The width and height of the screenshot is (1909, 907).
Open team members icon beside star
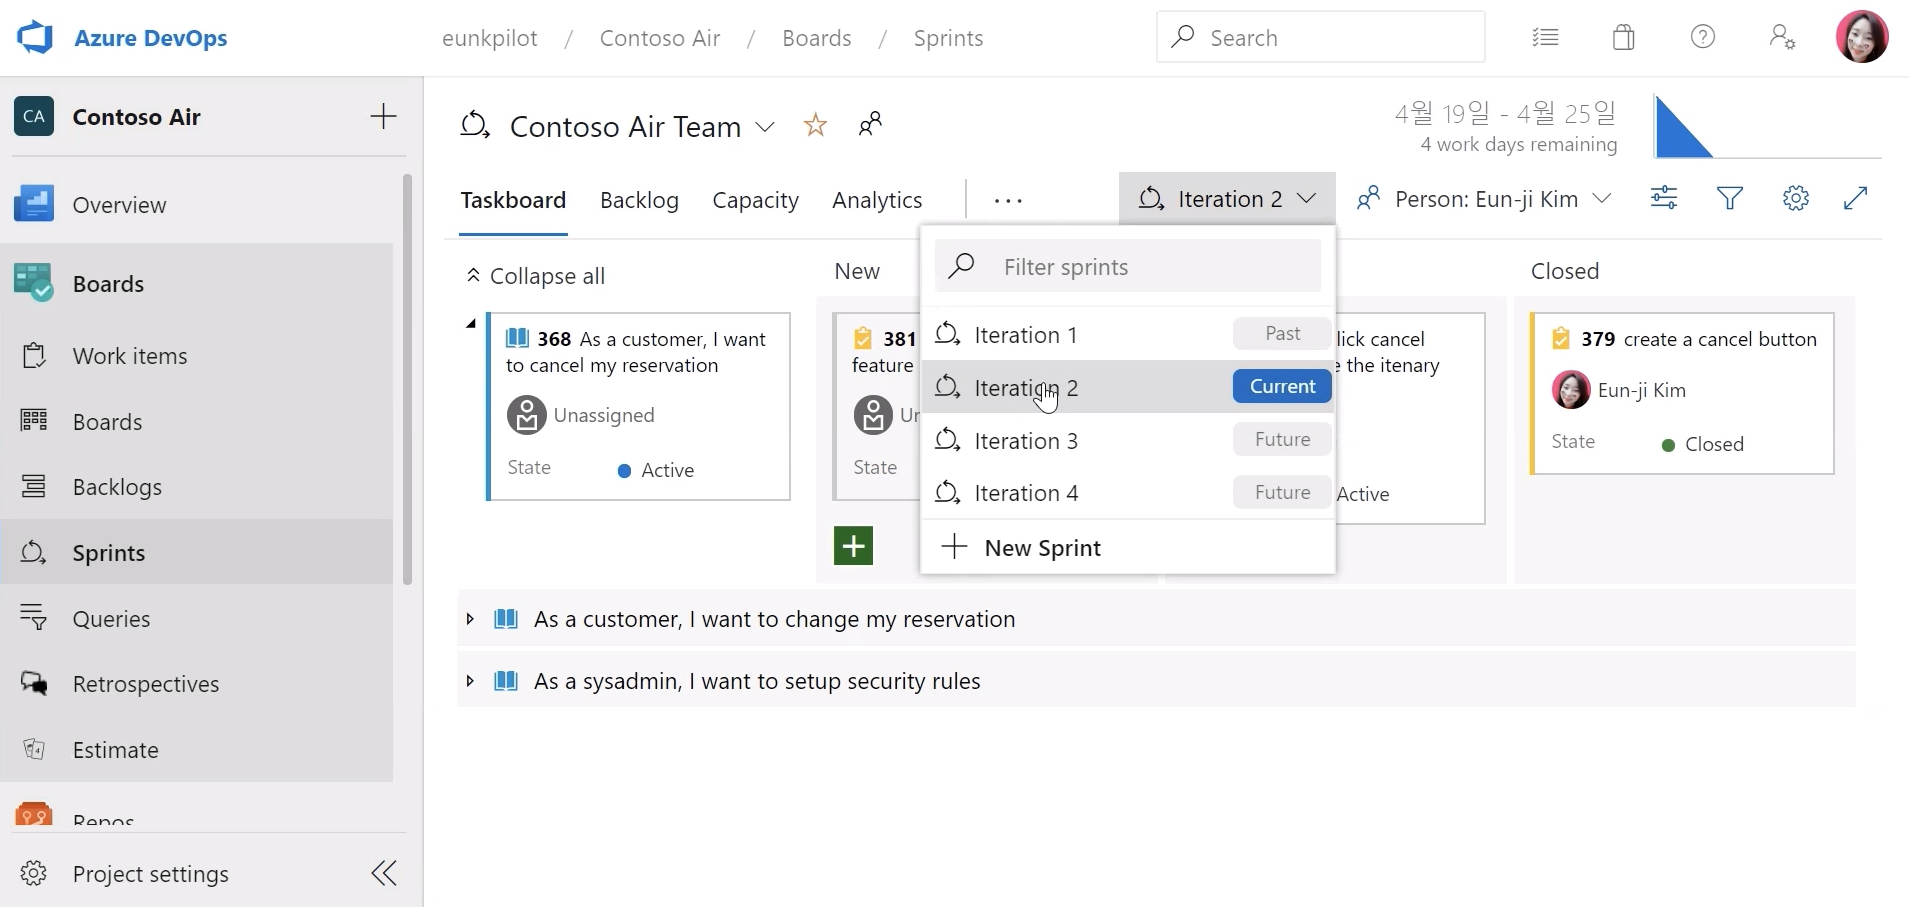[x=870, y=125]
